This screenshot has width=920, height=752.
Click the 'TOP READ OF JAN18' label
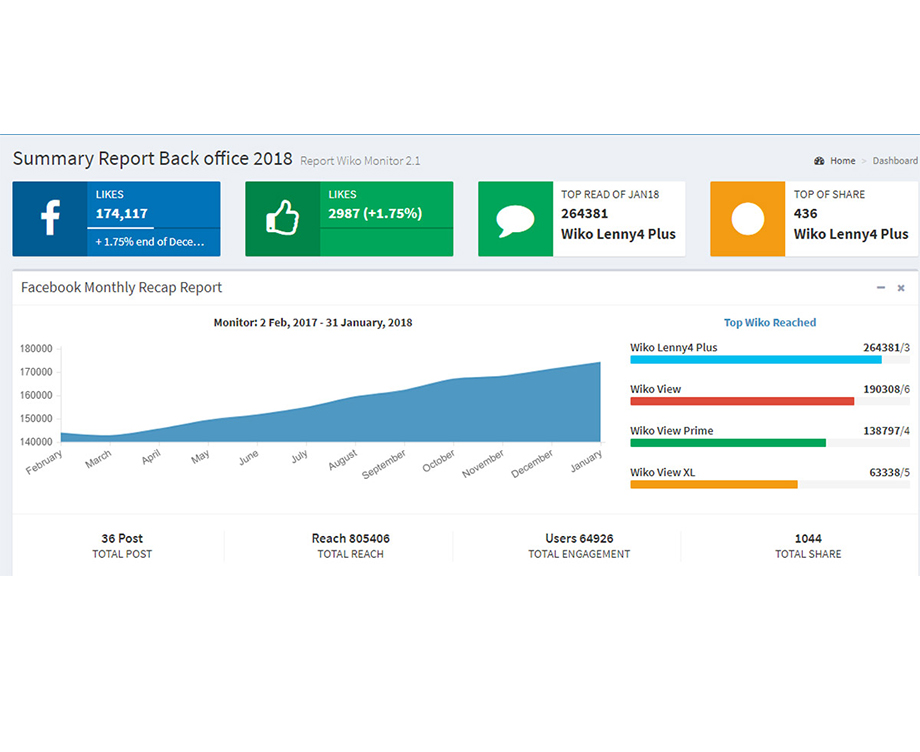(x=610, y=194)
